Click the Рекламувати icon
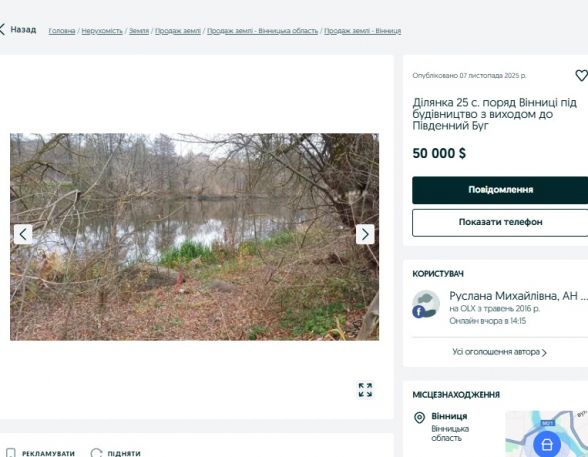Image resolution: width=588 pixels, height=457 pixels. tap(10, 453)
